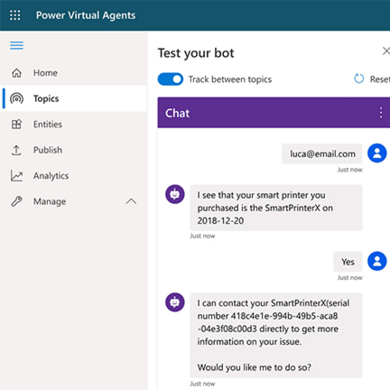
Task: Disable Track between topics switch
Action: [170, 79]
